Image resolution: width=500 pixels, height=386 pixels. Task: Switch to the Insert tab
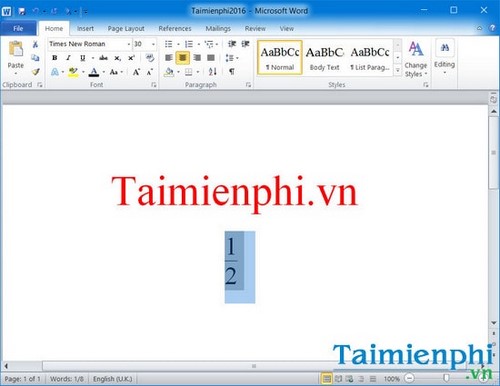pyautogui.click(x=85, y=29)
